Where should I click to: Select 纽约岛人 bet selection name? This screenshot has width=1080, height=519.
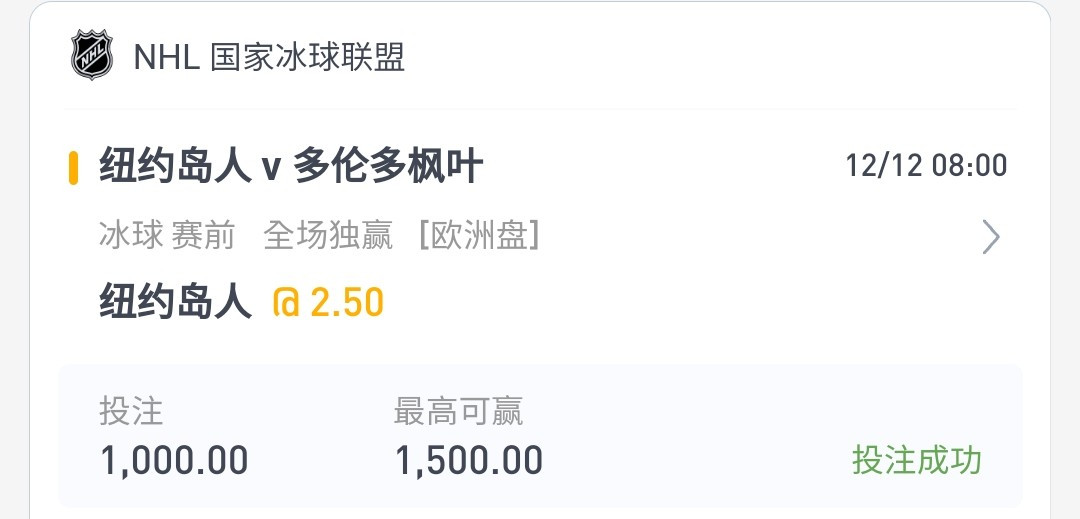[176, 301]
